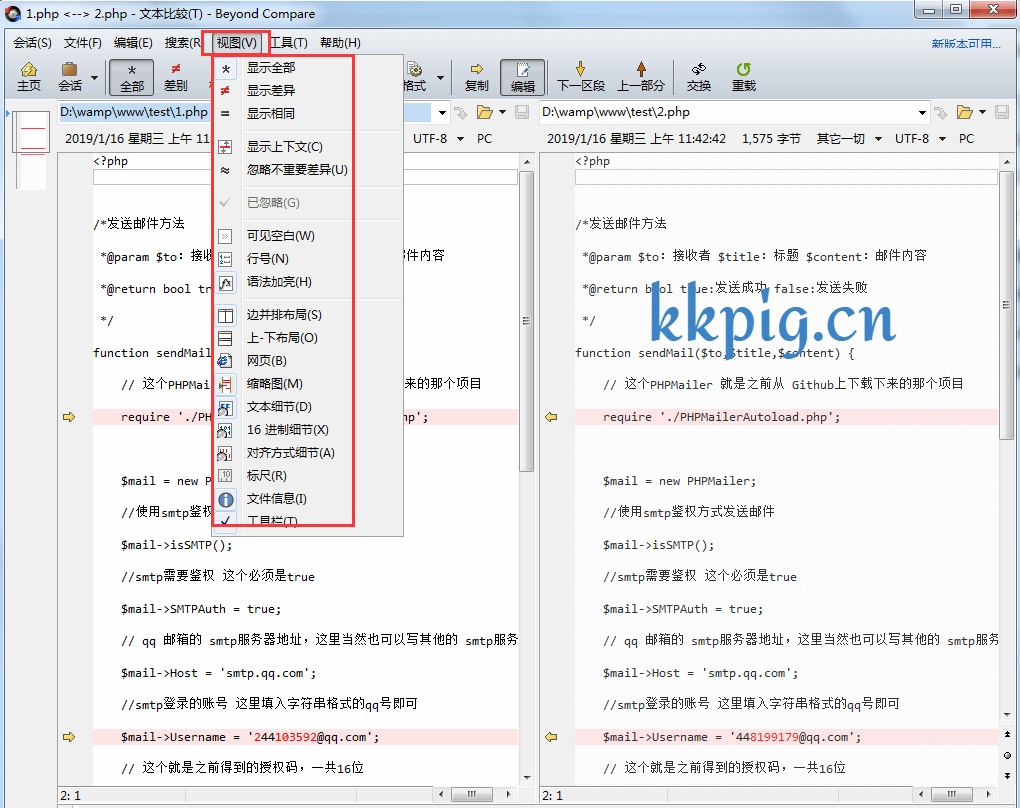
Task: Expand the 格式 toolbar dropdown arrow
Action: coord(440,77)
